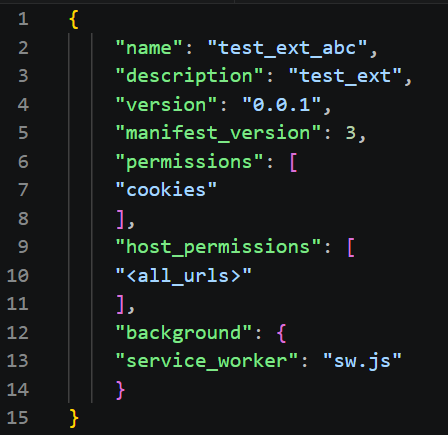Click the "sw.js" value

(362, 361)
